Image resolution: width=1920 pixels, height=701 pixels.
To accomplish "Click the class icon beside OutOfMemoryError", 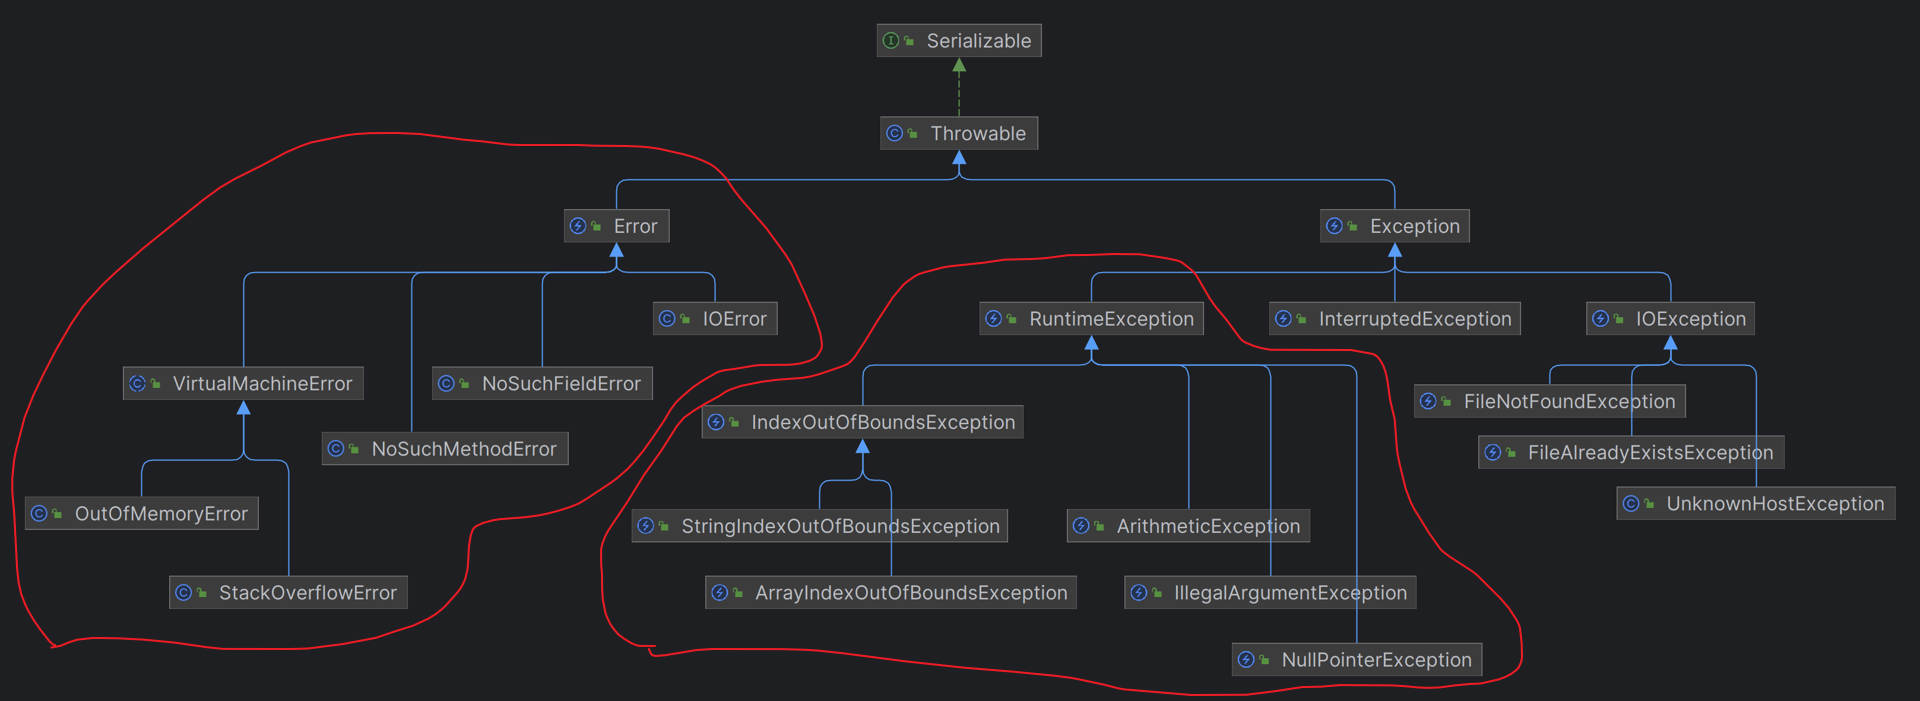I will tap(39, 513).
